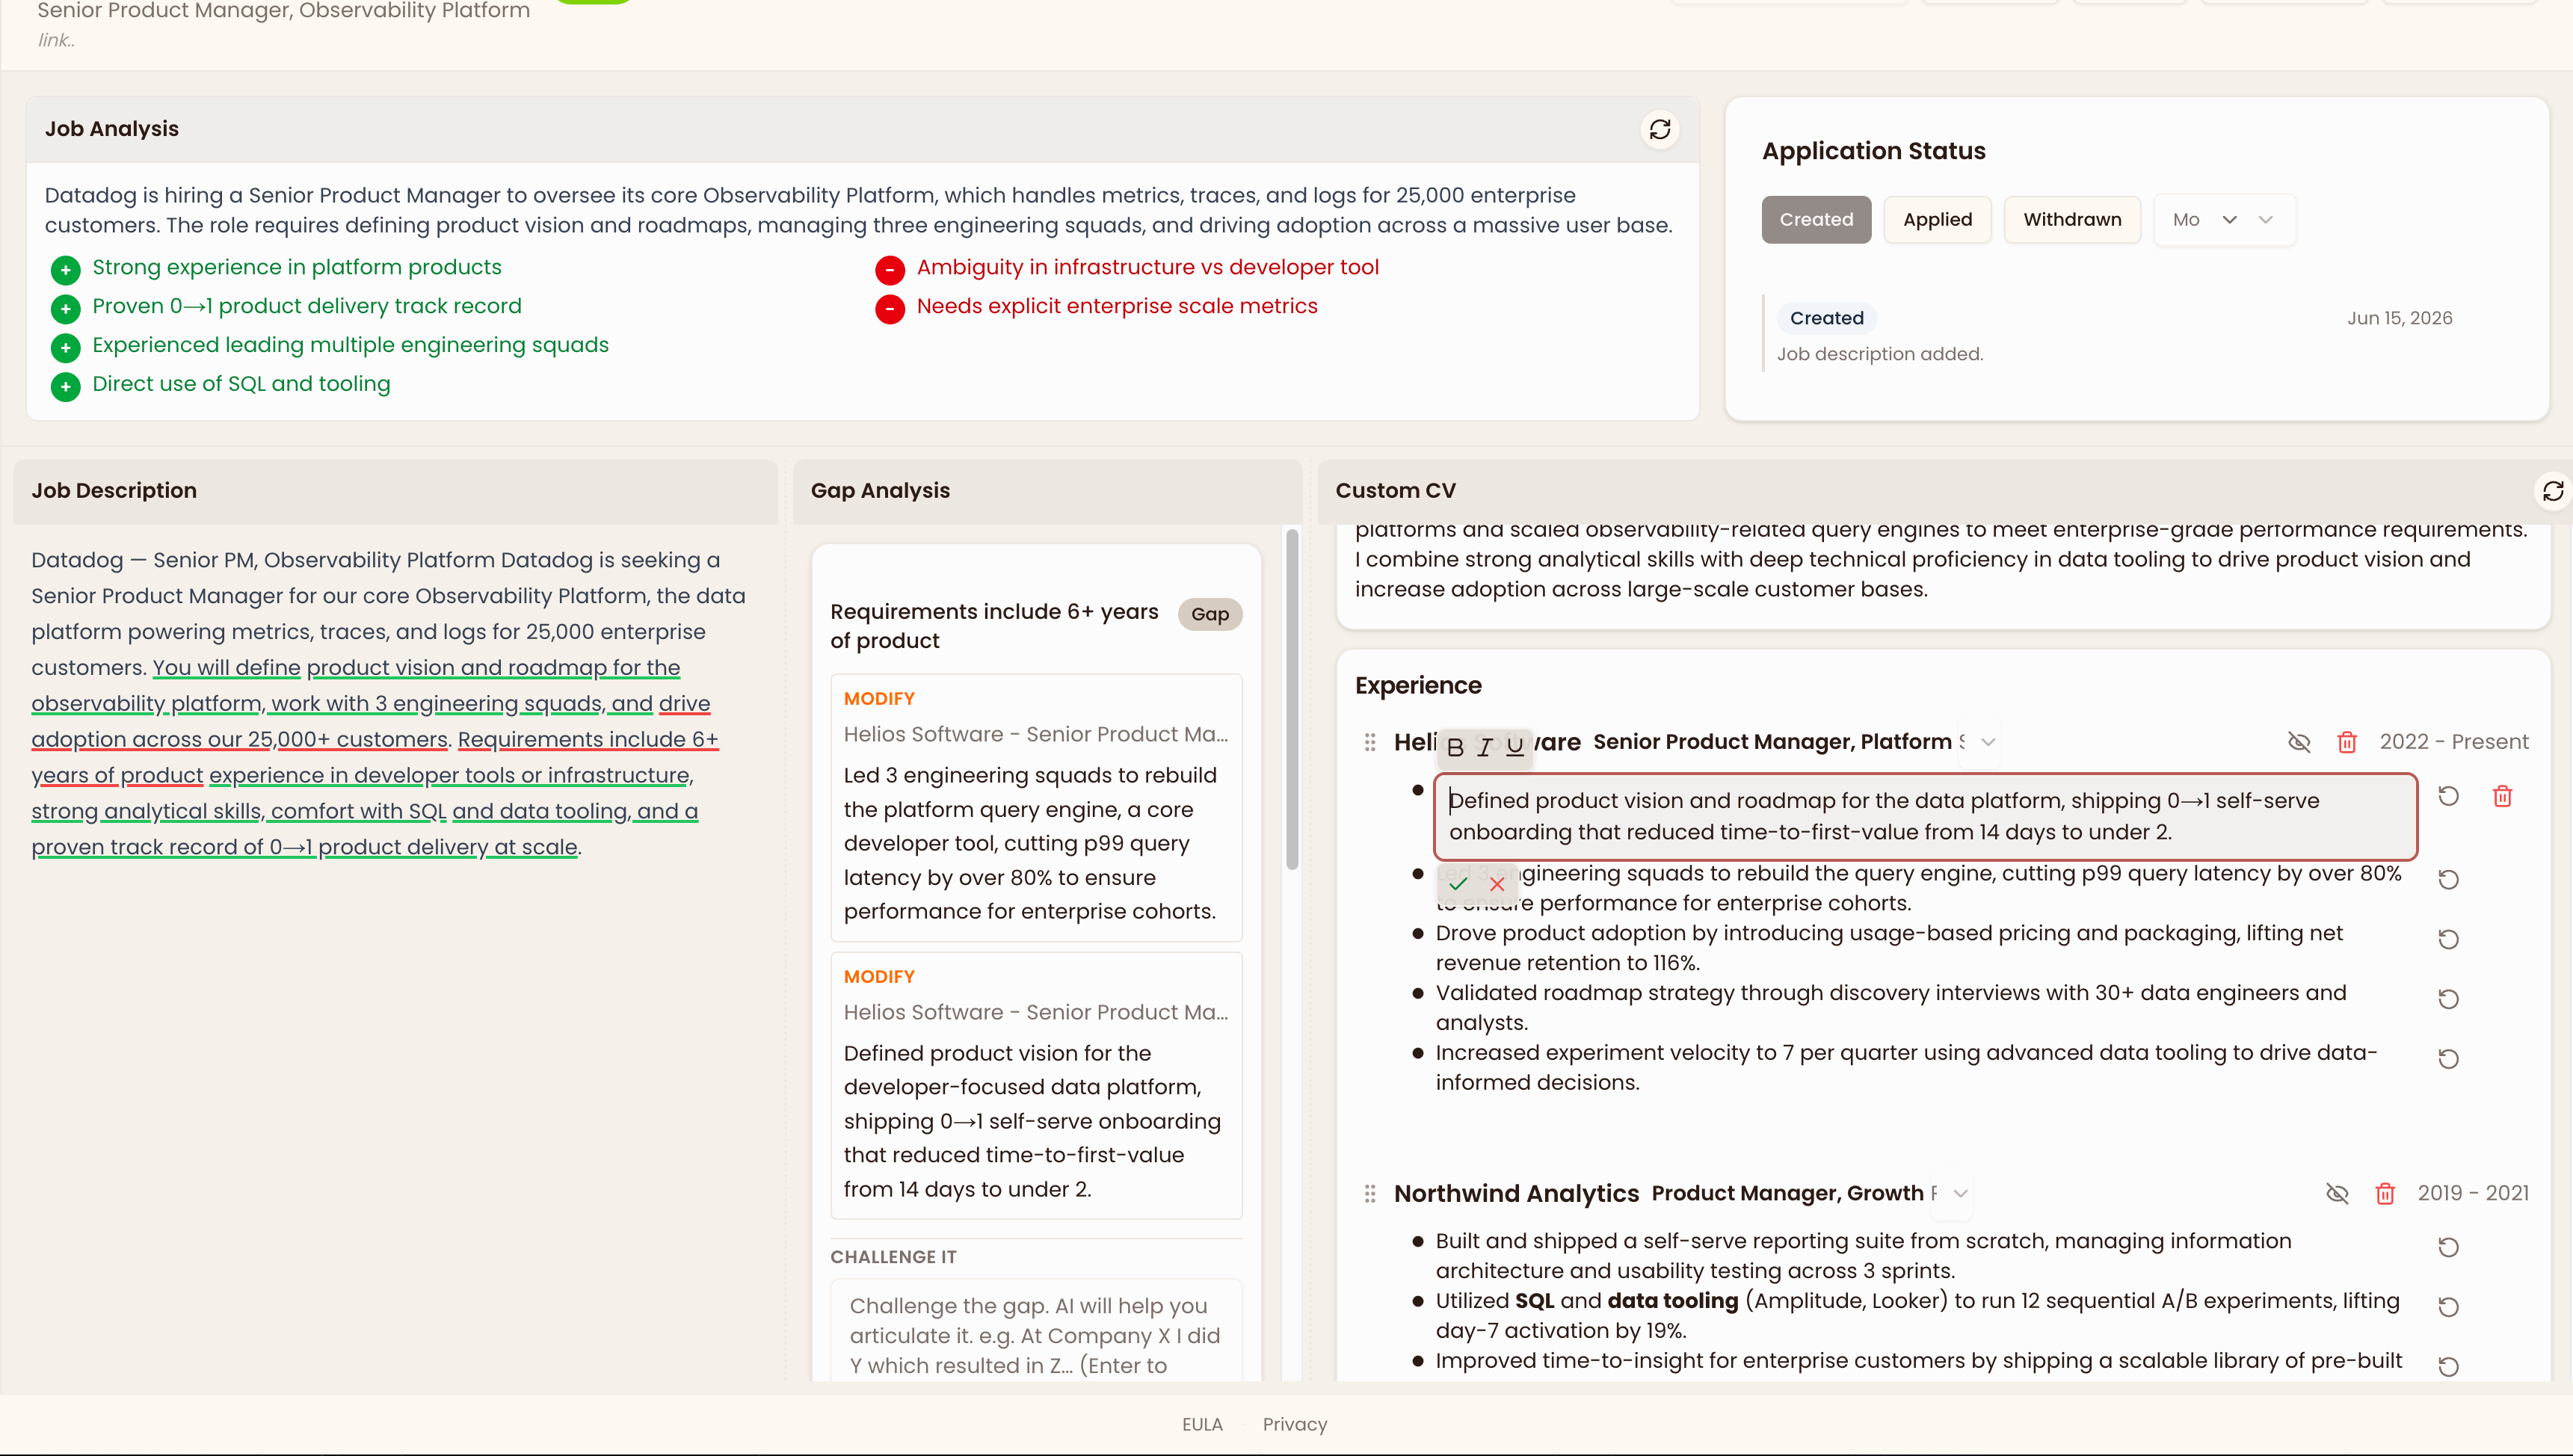Click the '2022 - Present' date range
Viewport: 2573px width, 1456px height.
2454,742
